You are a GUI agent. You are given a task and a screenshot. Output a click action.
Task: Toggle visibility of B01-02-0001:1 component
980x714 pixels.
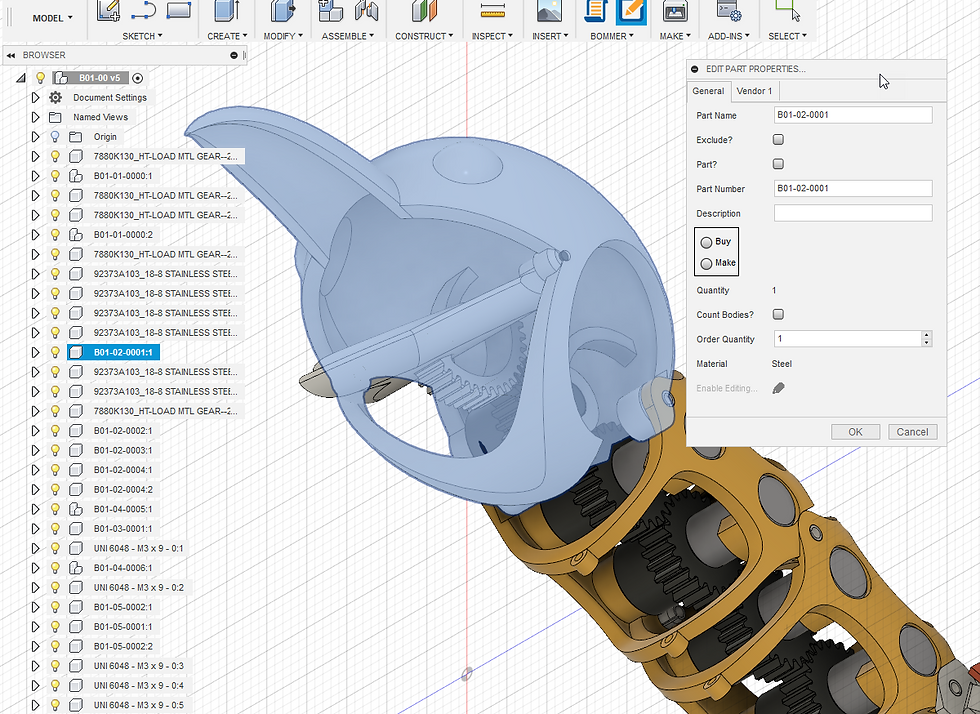55,352
